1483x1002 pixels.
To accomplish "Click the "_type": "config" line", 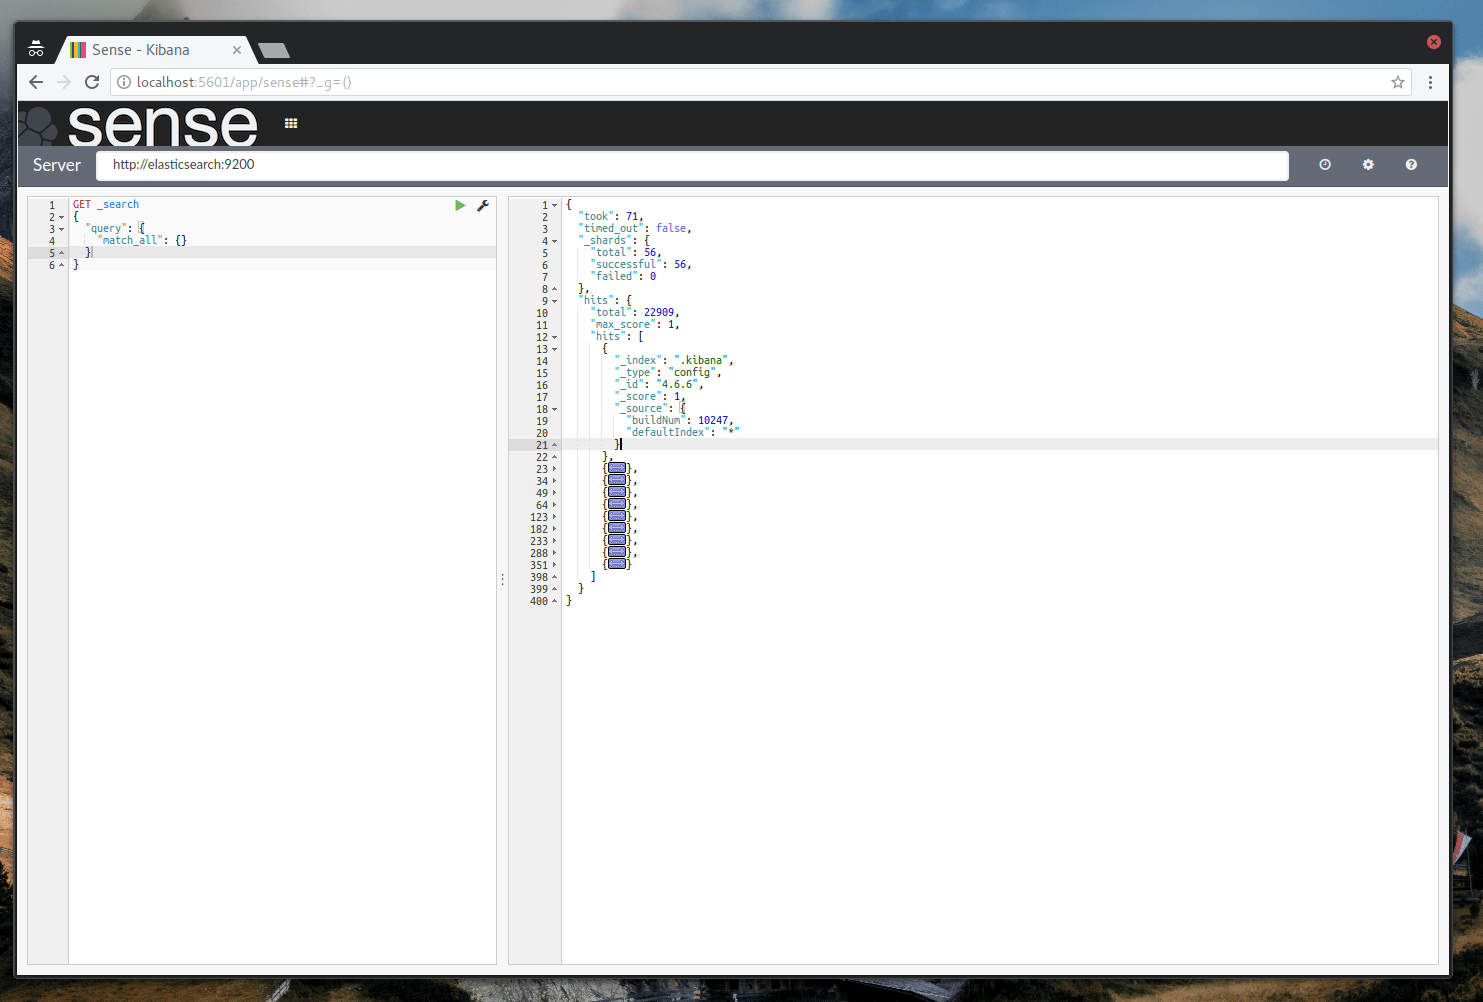I will pyautogui.click(x=668, y=372).
